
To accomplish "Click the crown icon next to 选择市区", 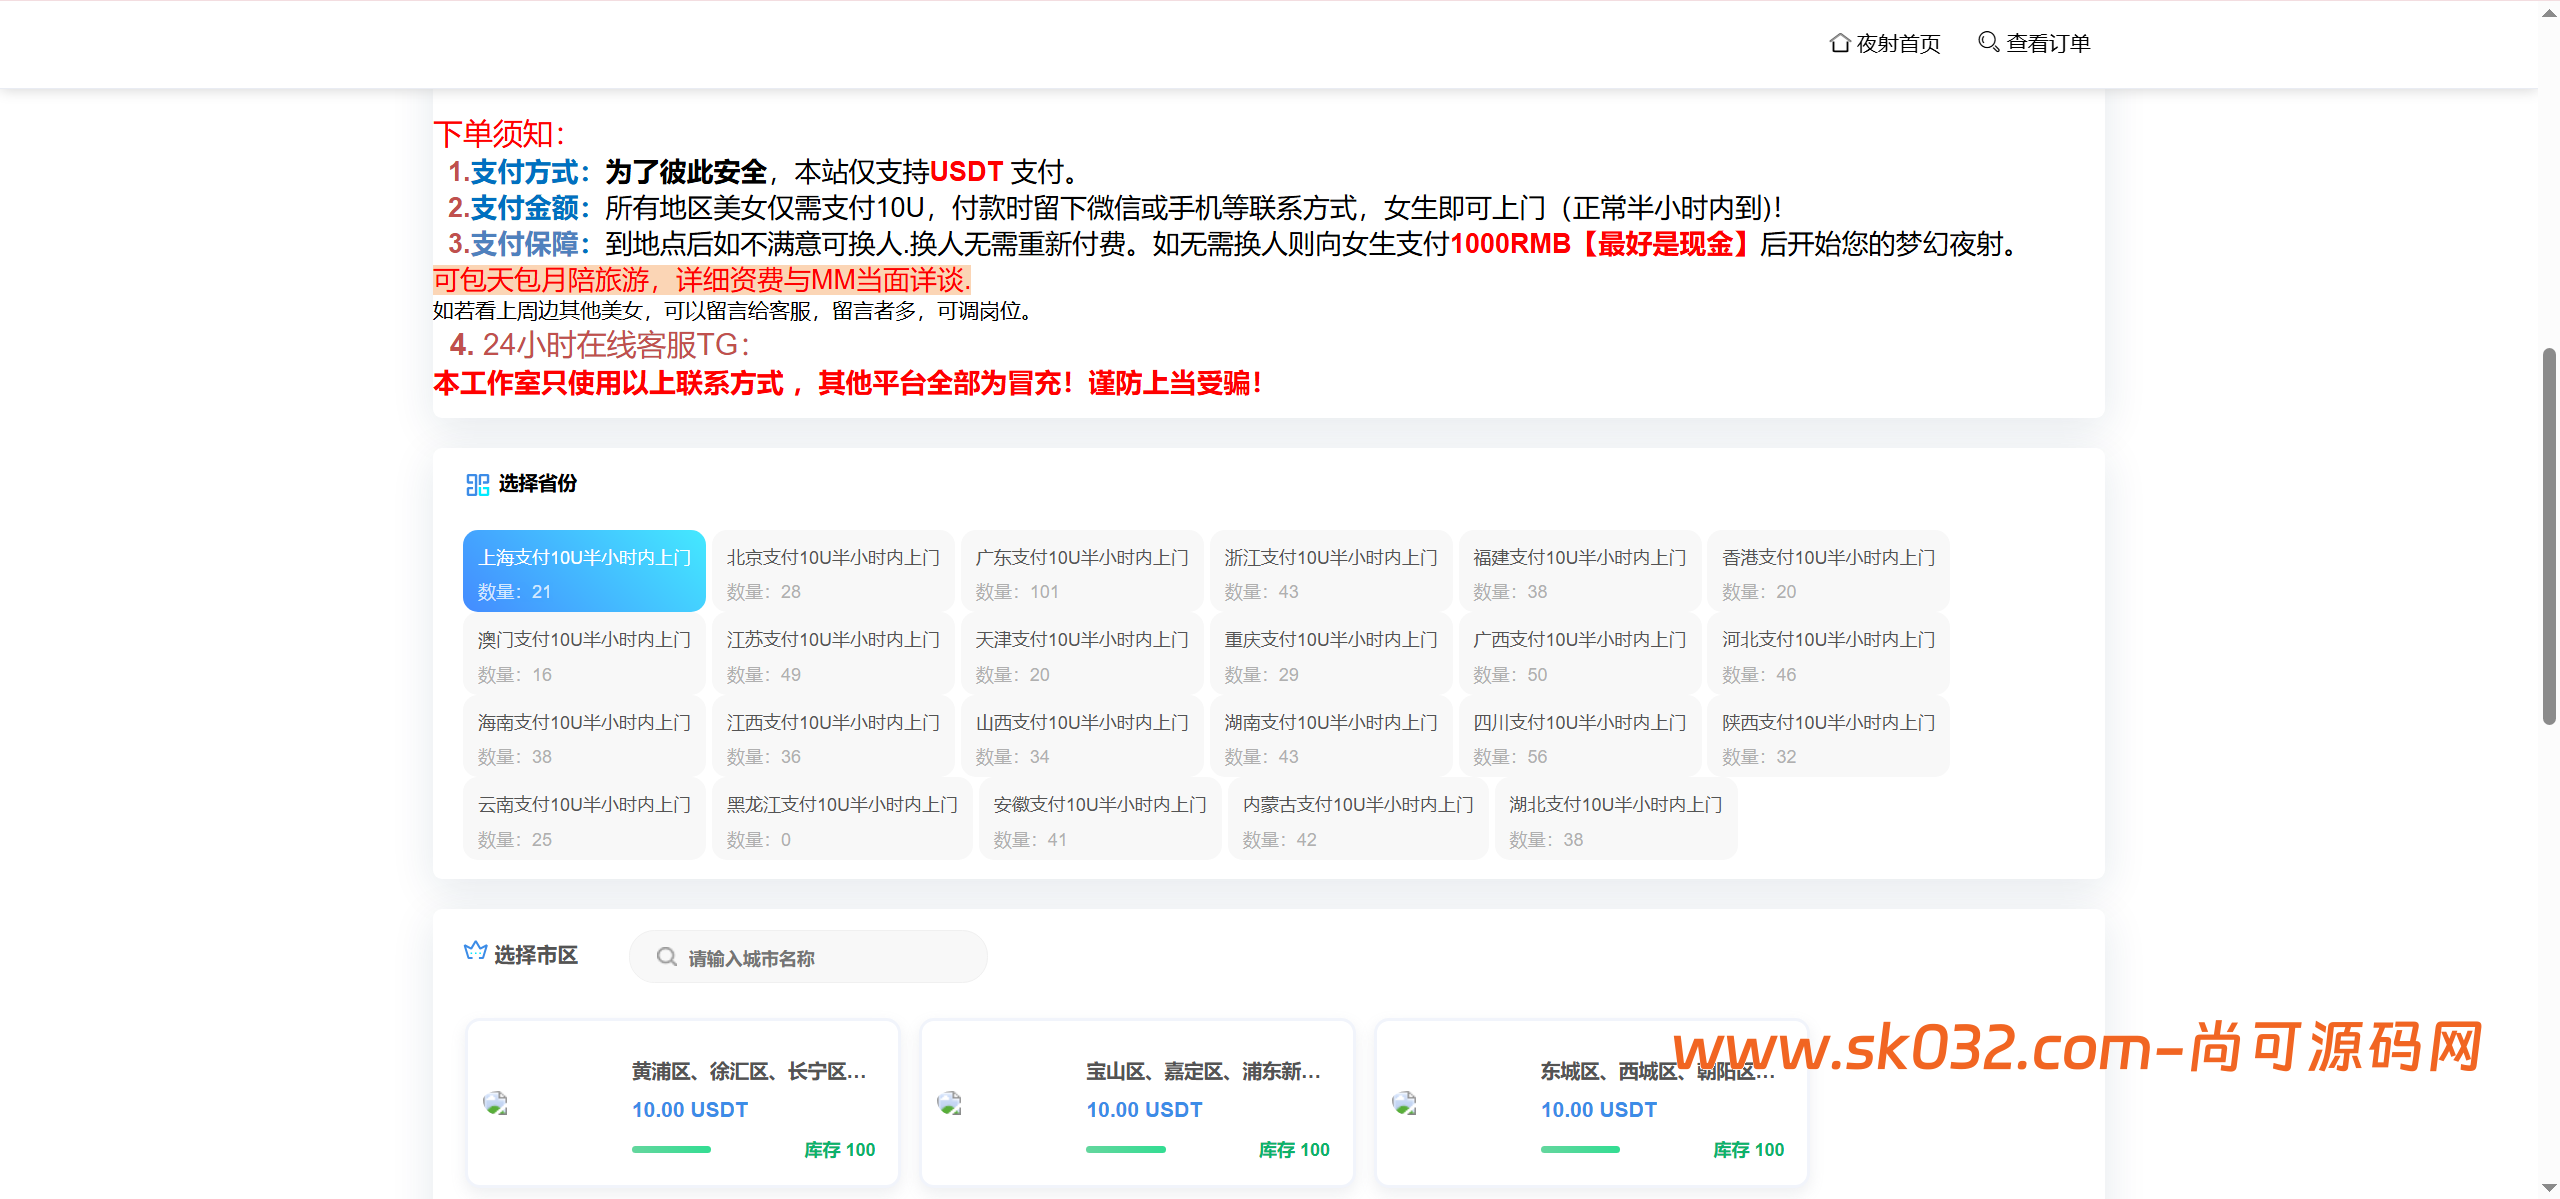I will [x=475, y=951].
